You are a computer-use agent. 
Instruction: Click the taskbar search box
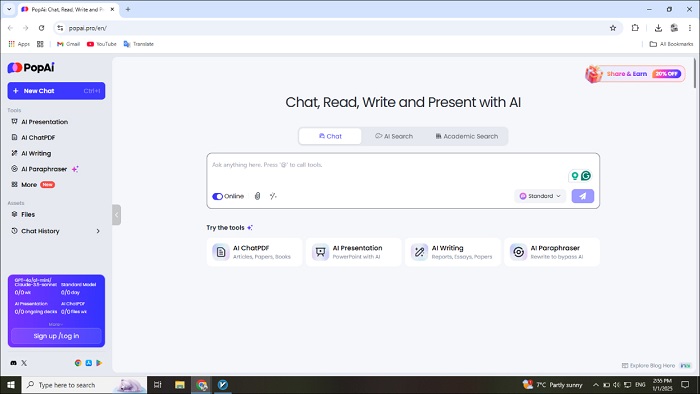[84, 385]
